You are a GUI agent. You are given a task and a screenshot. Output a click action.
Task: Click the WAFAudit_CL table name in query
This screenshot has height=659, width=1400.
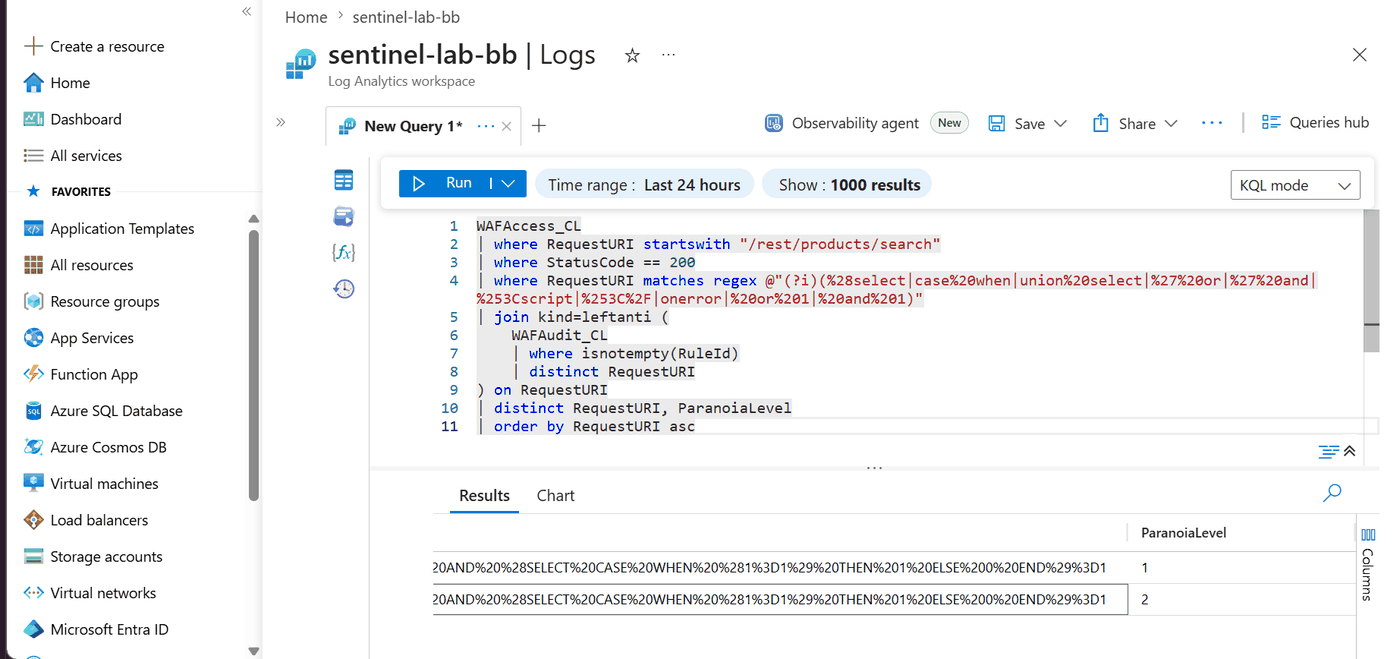tap(559, 335)
